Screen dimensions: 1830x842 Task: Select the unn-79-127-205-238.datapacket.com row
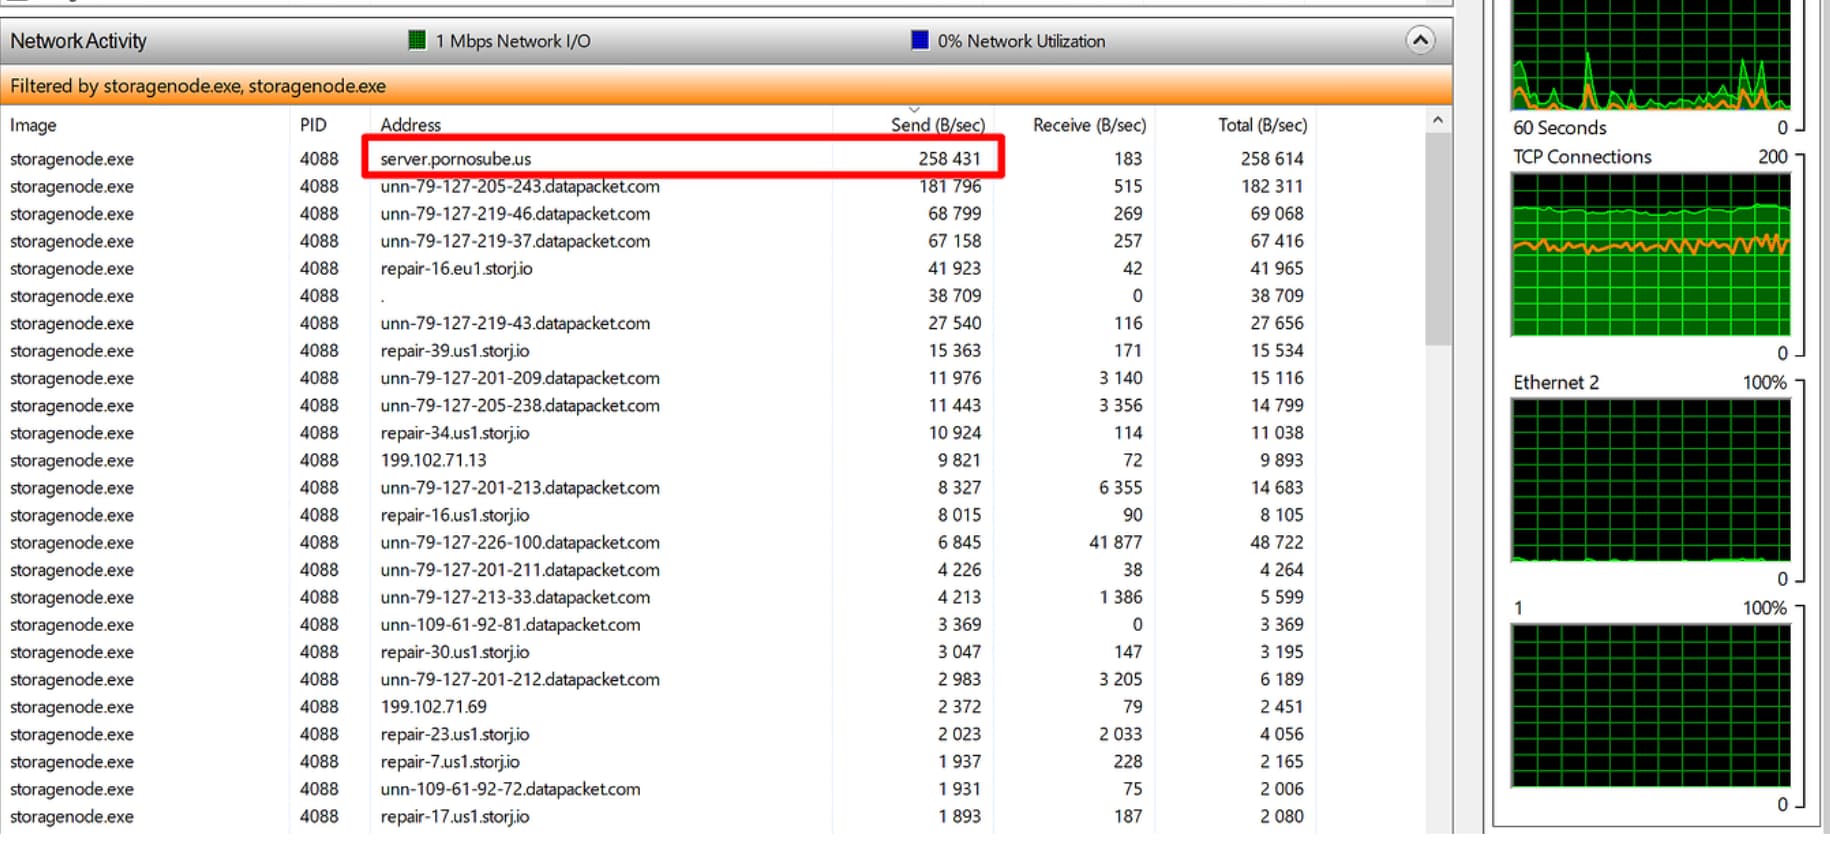(x=660, y=405)
